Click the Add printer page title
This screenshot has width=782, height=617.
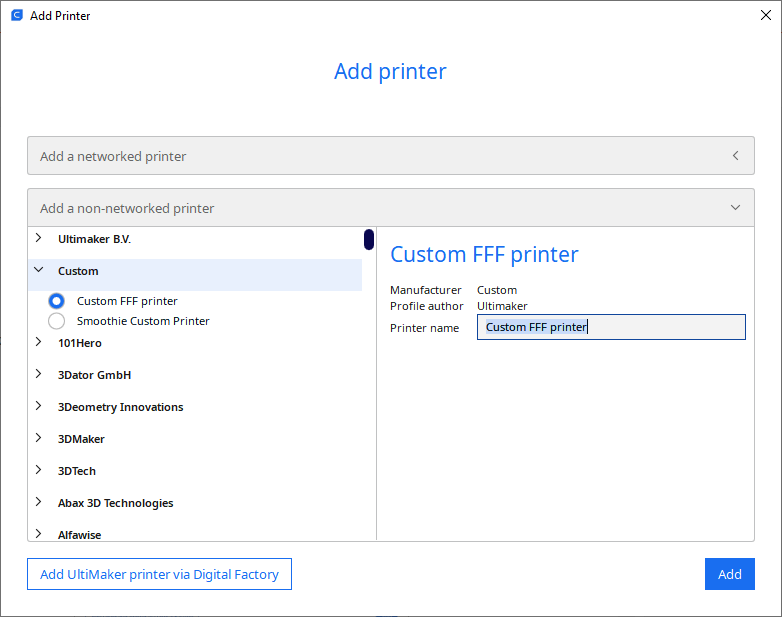[391, 71]
